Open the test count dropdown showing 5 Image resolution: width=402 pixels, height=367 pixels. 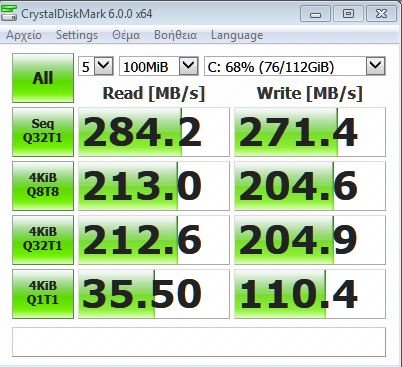click(96, 66)
